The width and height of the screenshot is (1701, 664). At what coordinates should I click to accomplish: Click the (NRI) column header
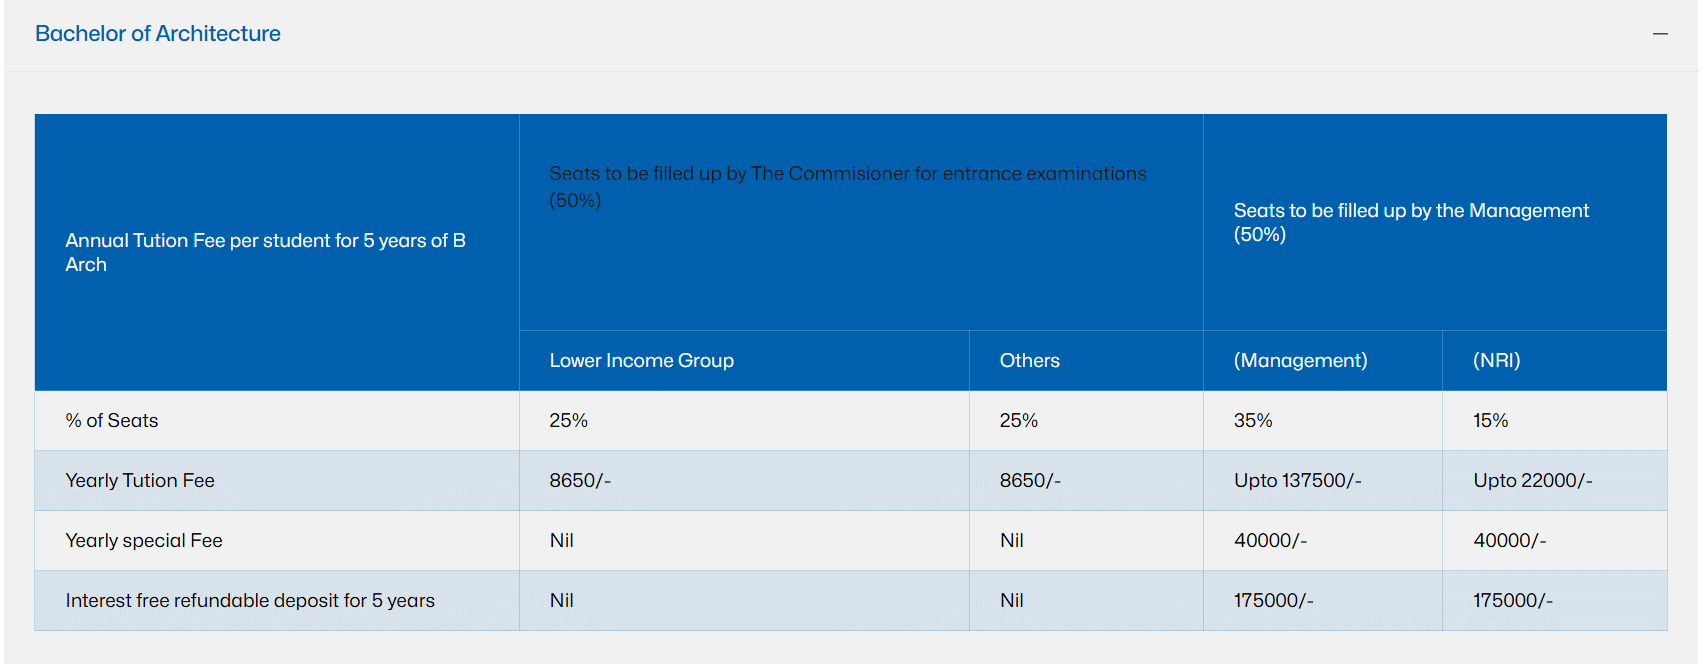(1496, 360)
